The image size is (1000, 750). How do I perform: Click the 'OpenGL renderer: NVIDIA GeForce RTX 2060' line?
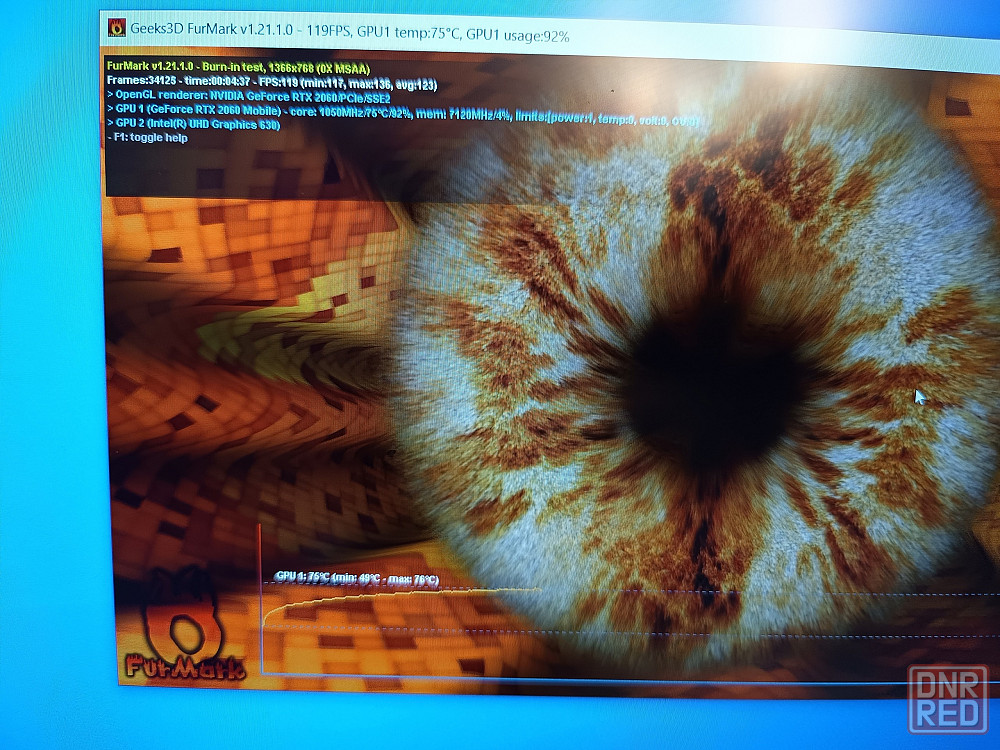point(248,98)
